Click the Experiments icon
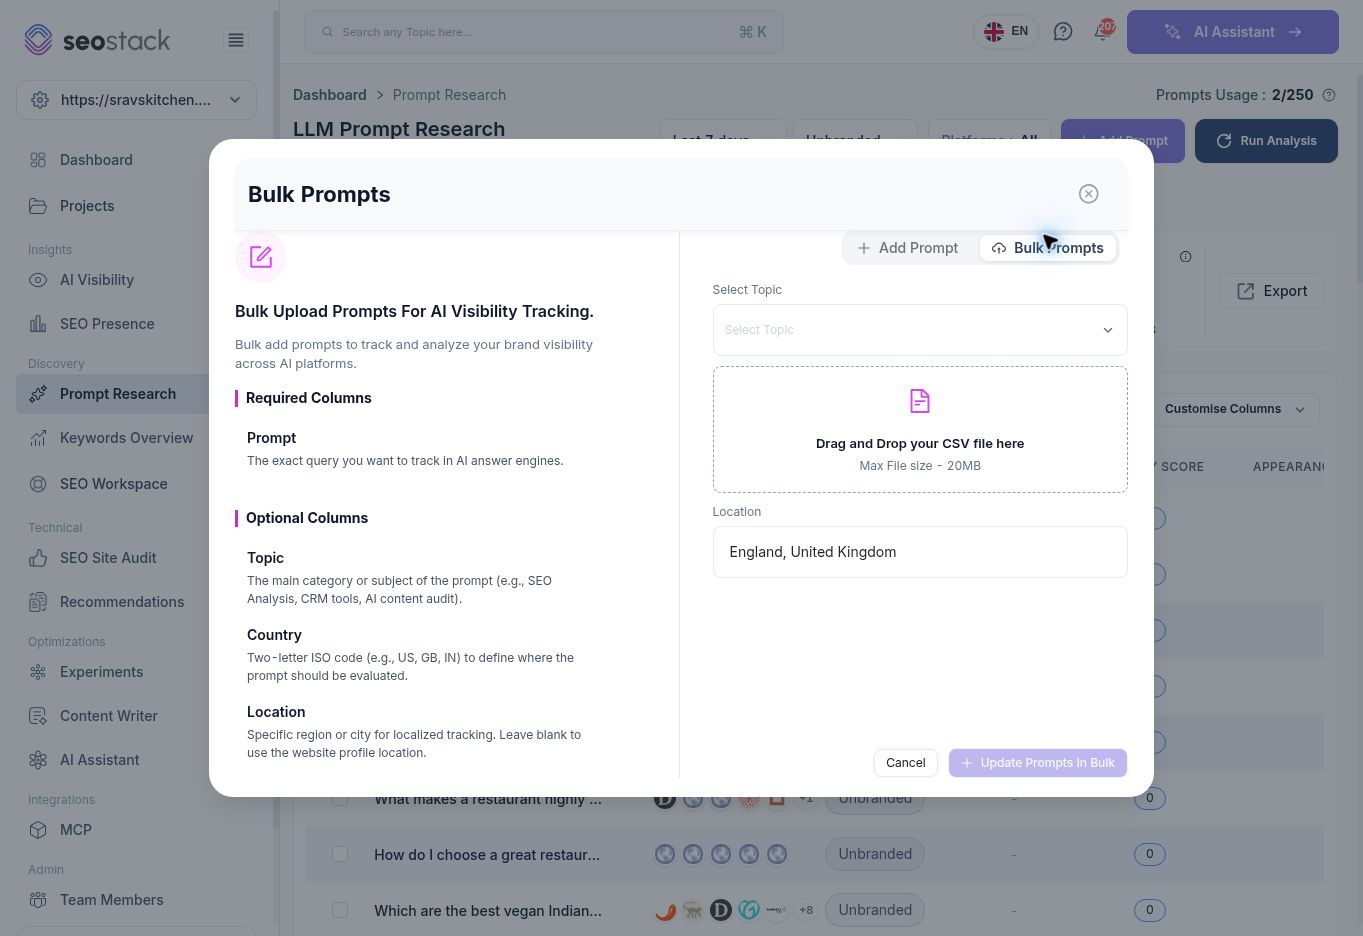Viewport: 1363px width, 936px height. coord(38,672)
